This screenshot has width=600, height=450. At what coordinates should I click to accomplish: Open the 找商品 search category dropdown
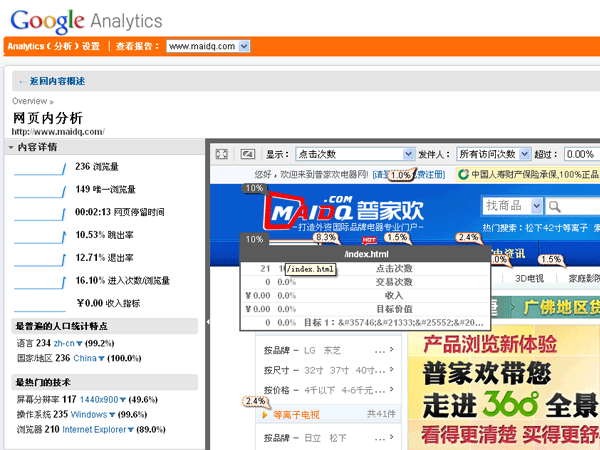(513, 206)
